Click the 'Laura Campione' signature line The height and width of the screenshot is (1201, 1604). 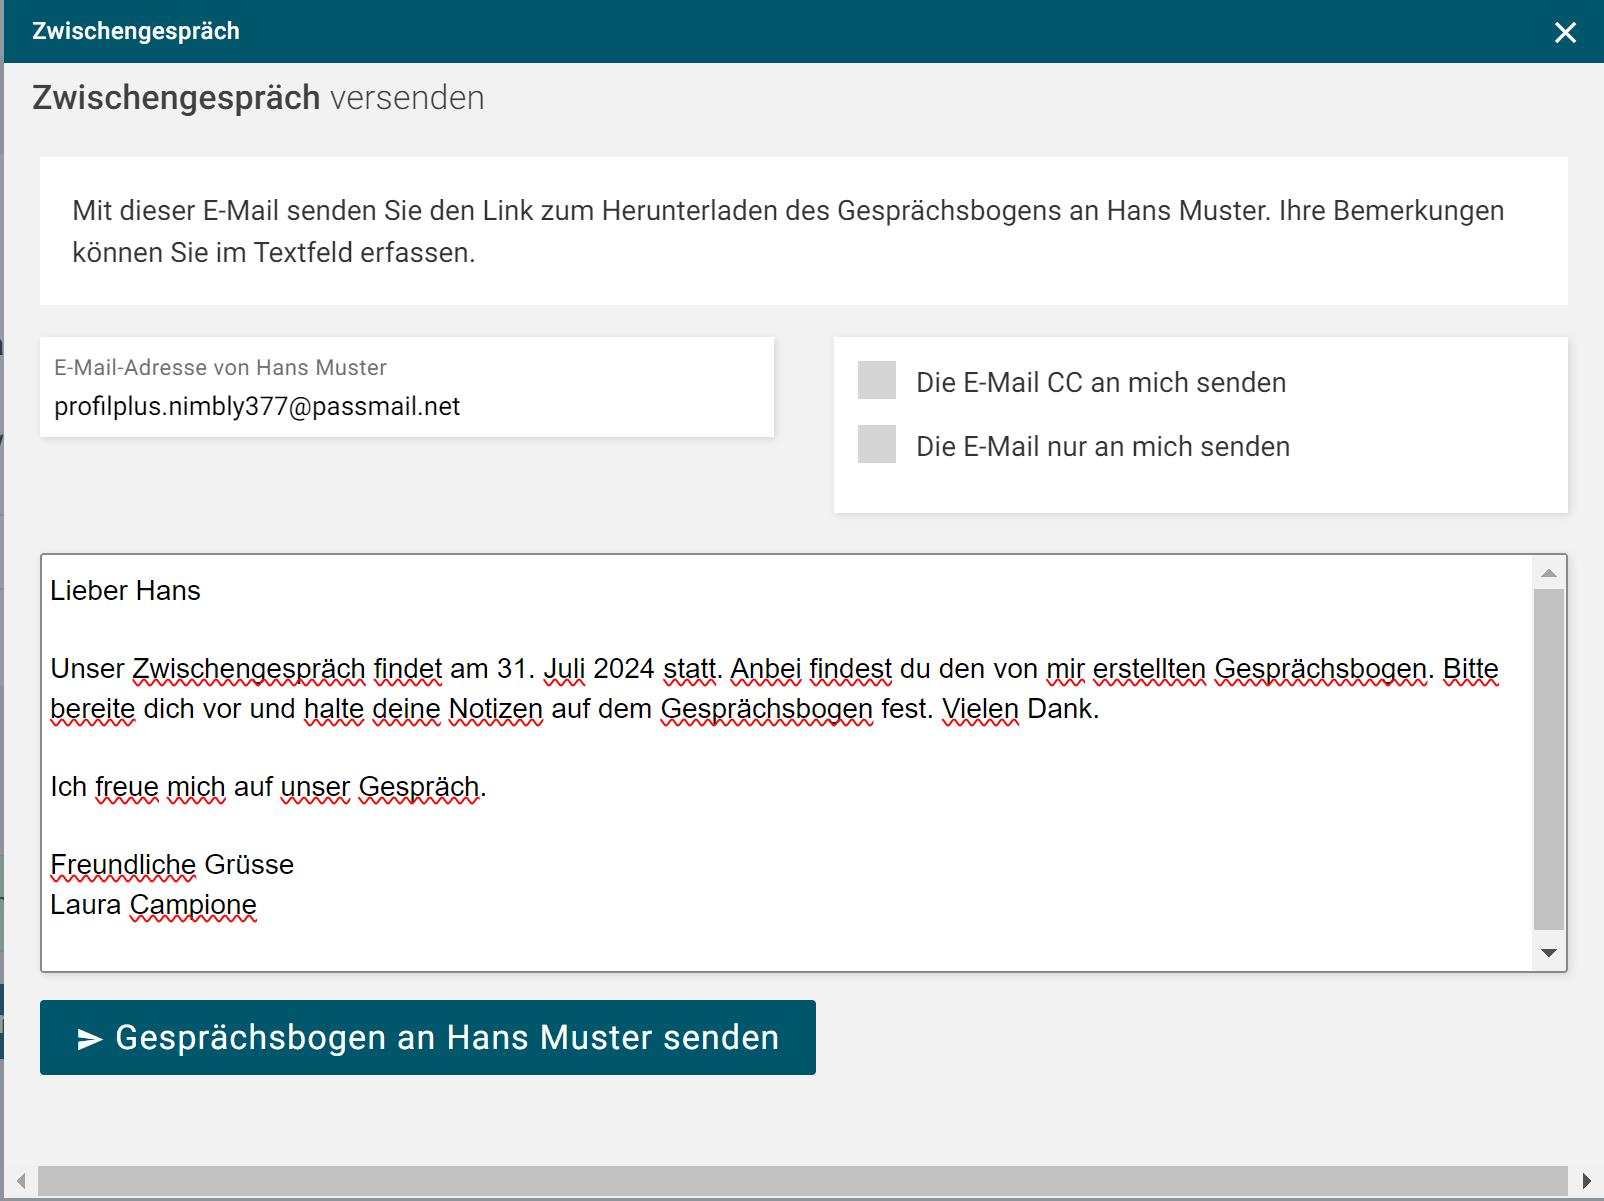[x=154, y=905]
